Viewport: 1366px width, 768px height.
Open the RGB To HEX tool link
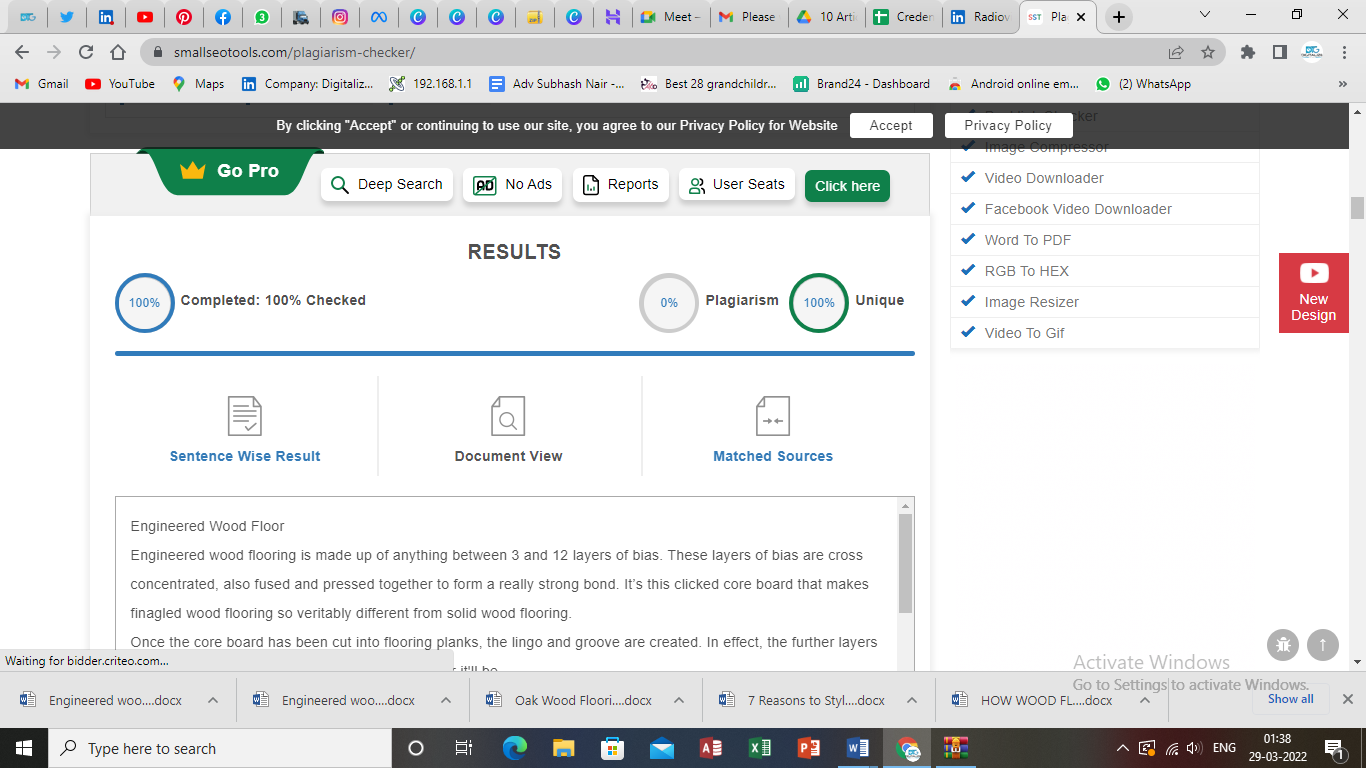click(x=1027, y=271)
